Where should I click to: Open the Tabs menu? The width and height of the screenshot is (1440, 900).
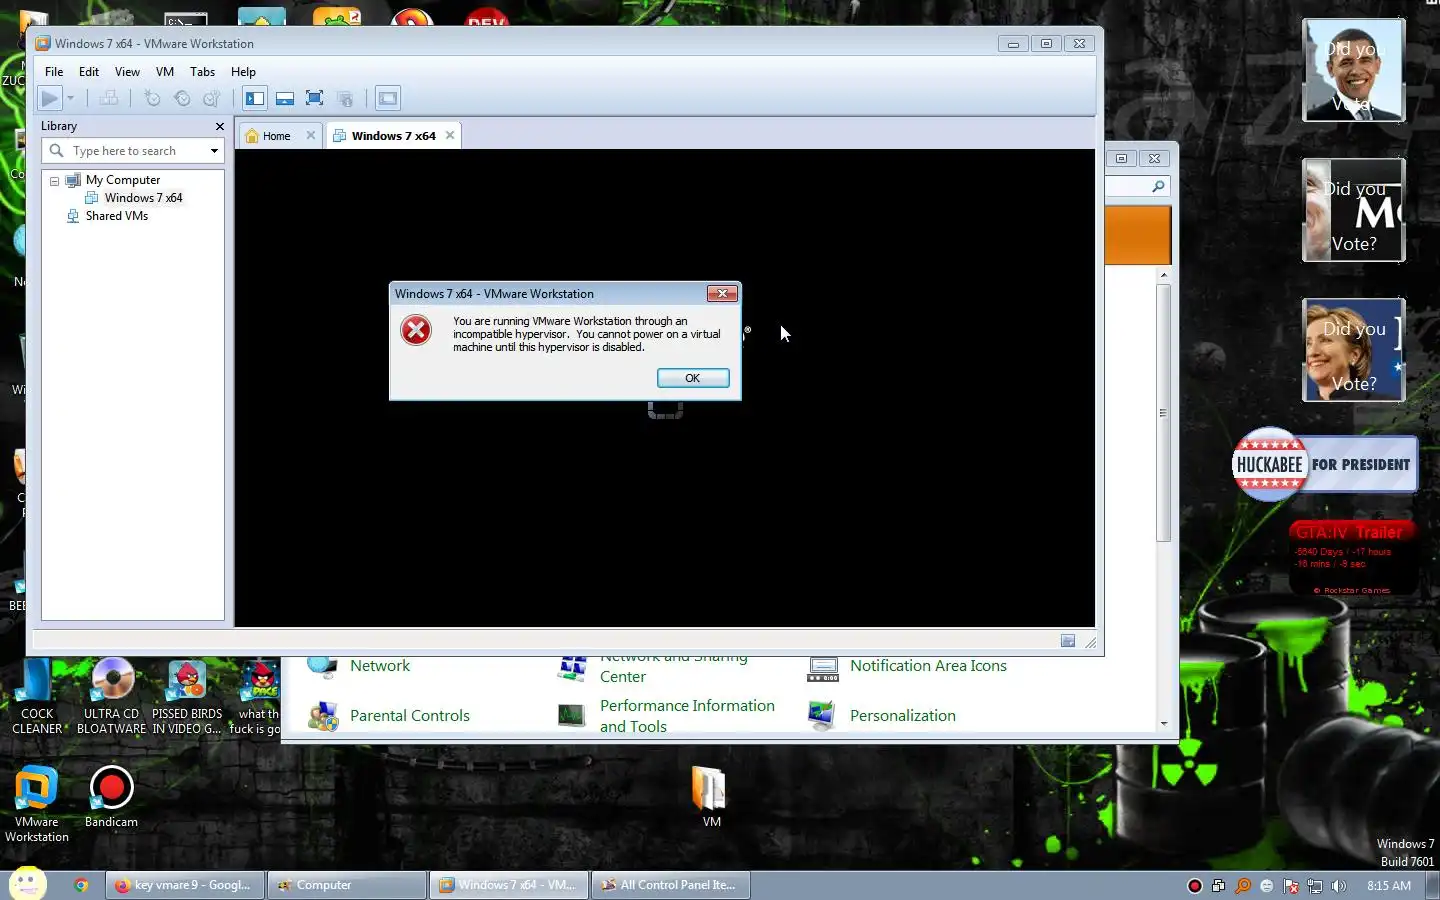pos(202,72)
